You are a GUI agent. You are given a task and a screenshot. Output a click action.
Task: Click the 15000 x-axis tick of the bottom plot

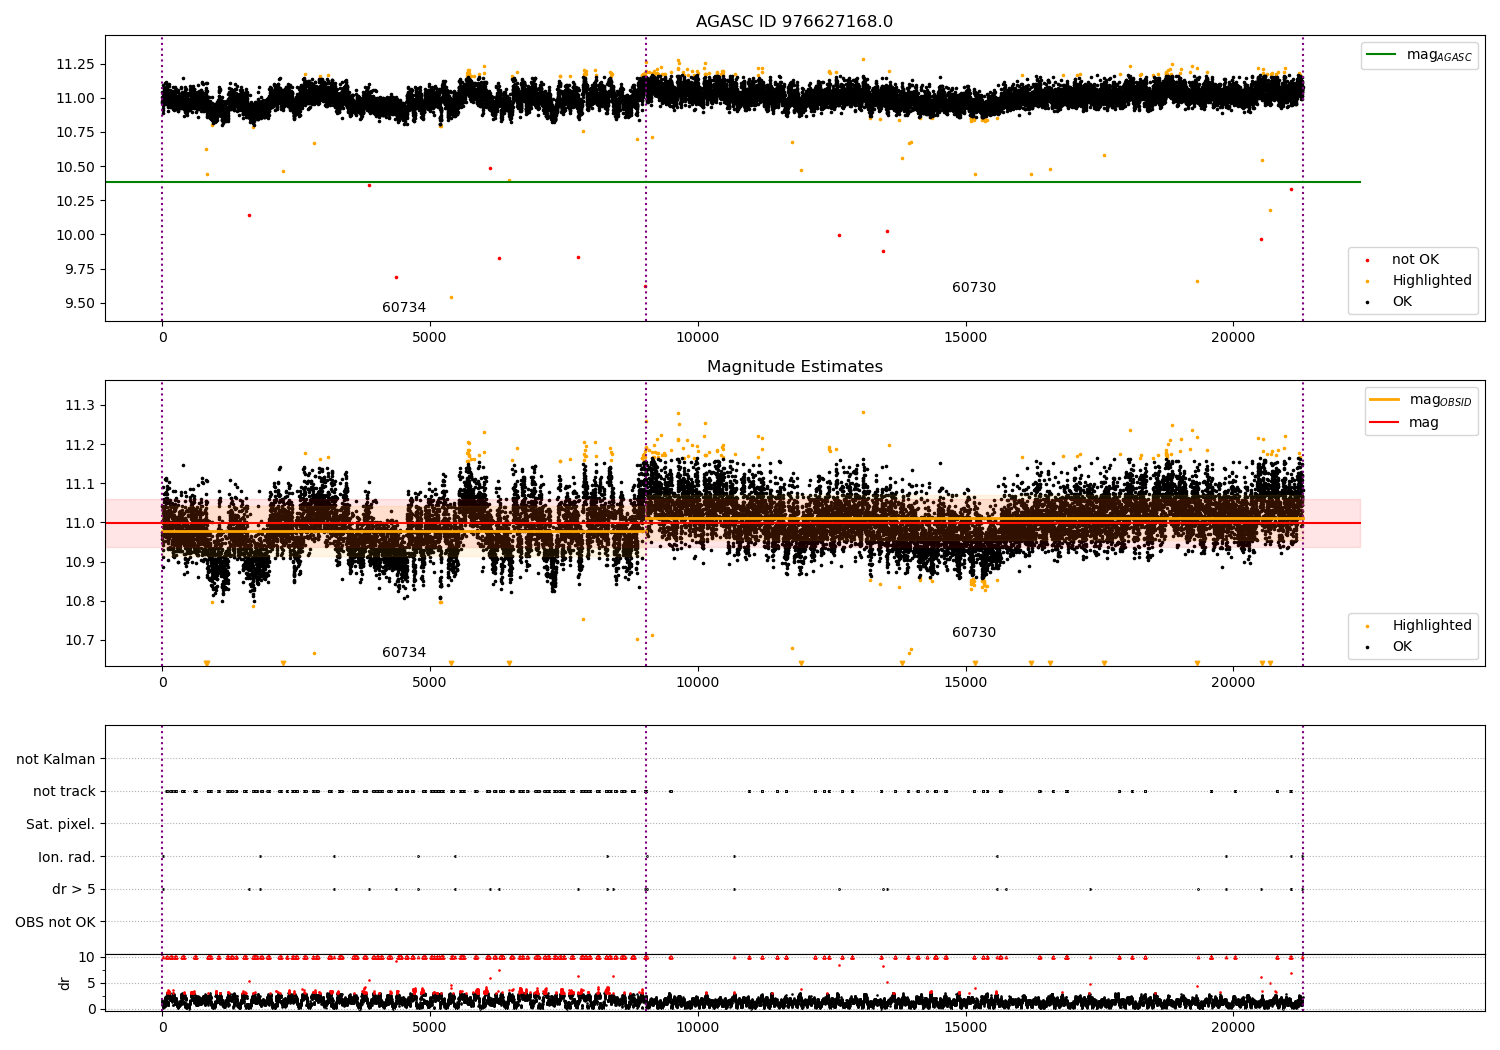click(x=965, y=1029)
